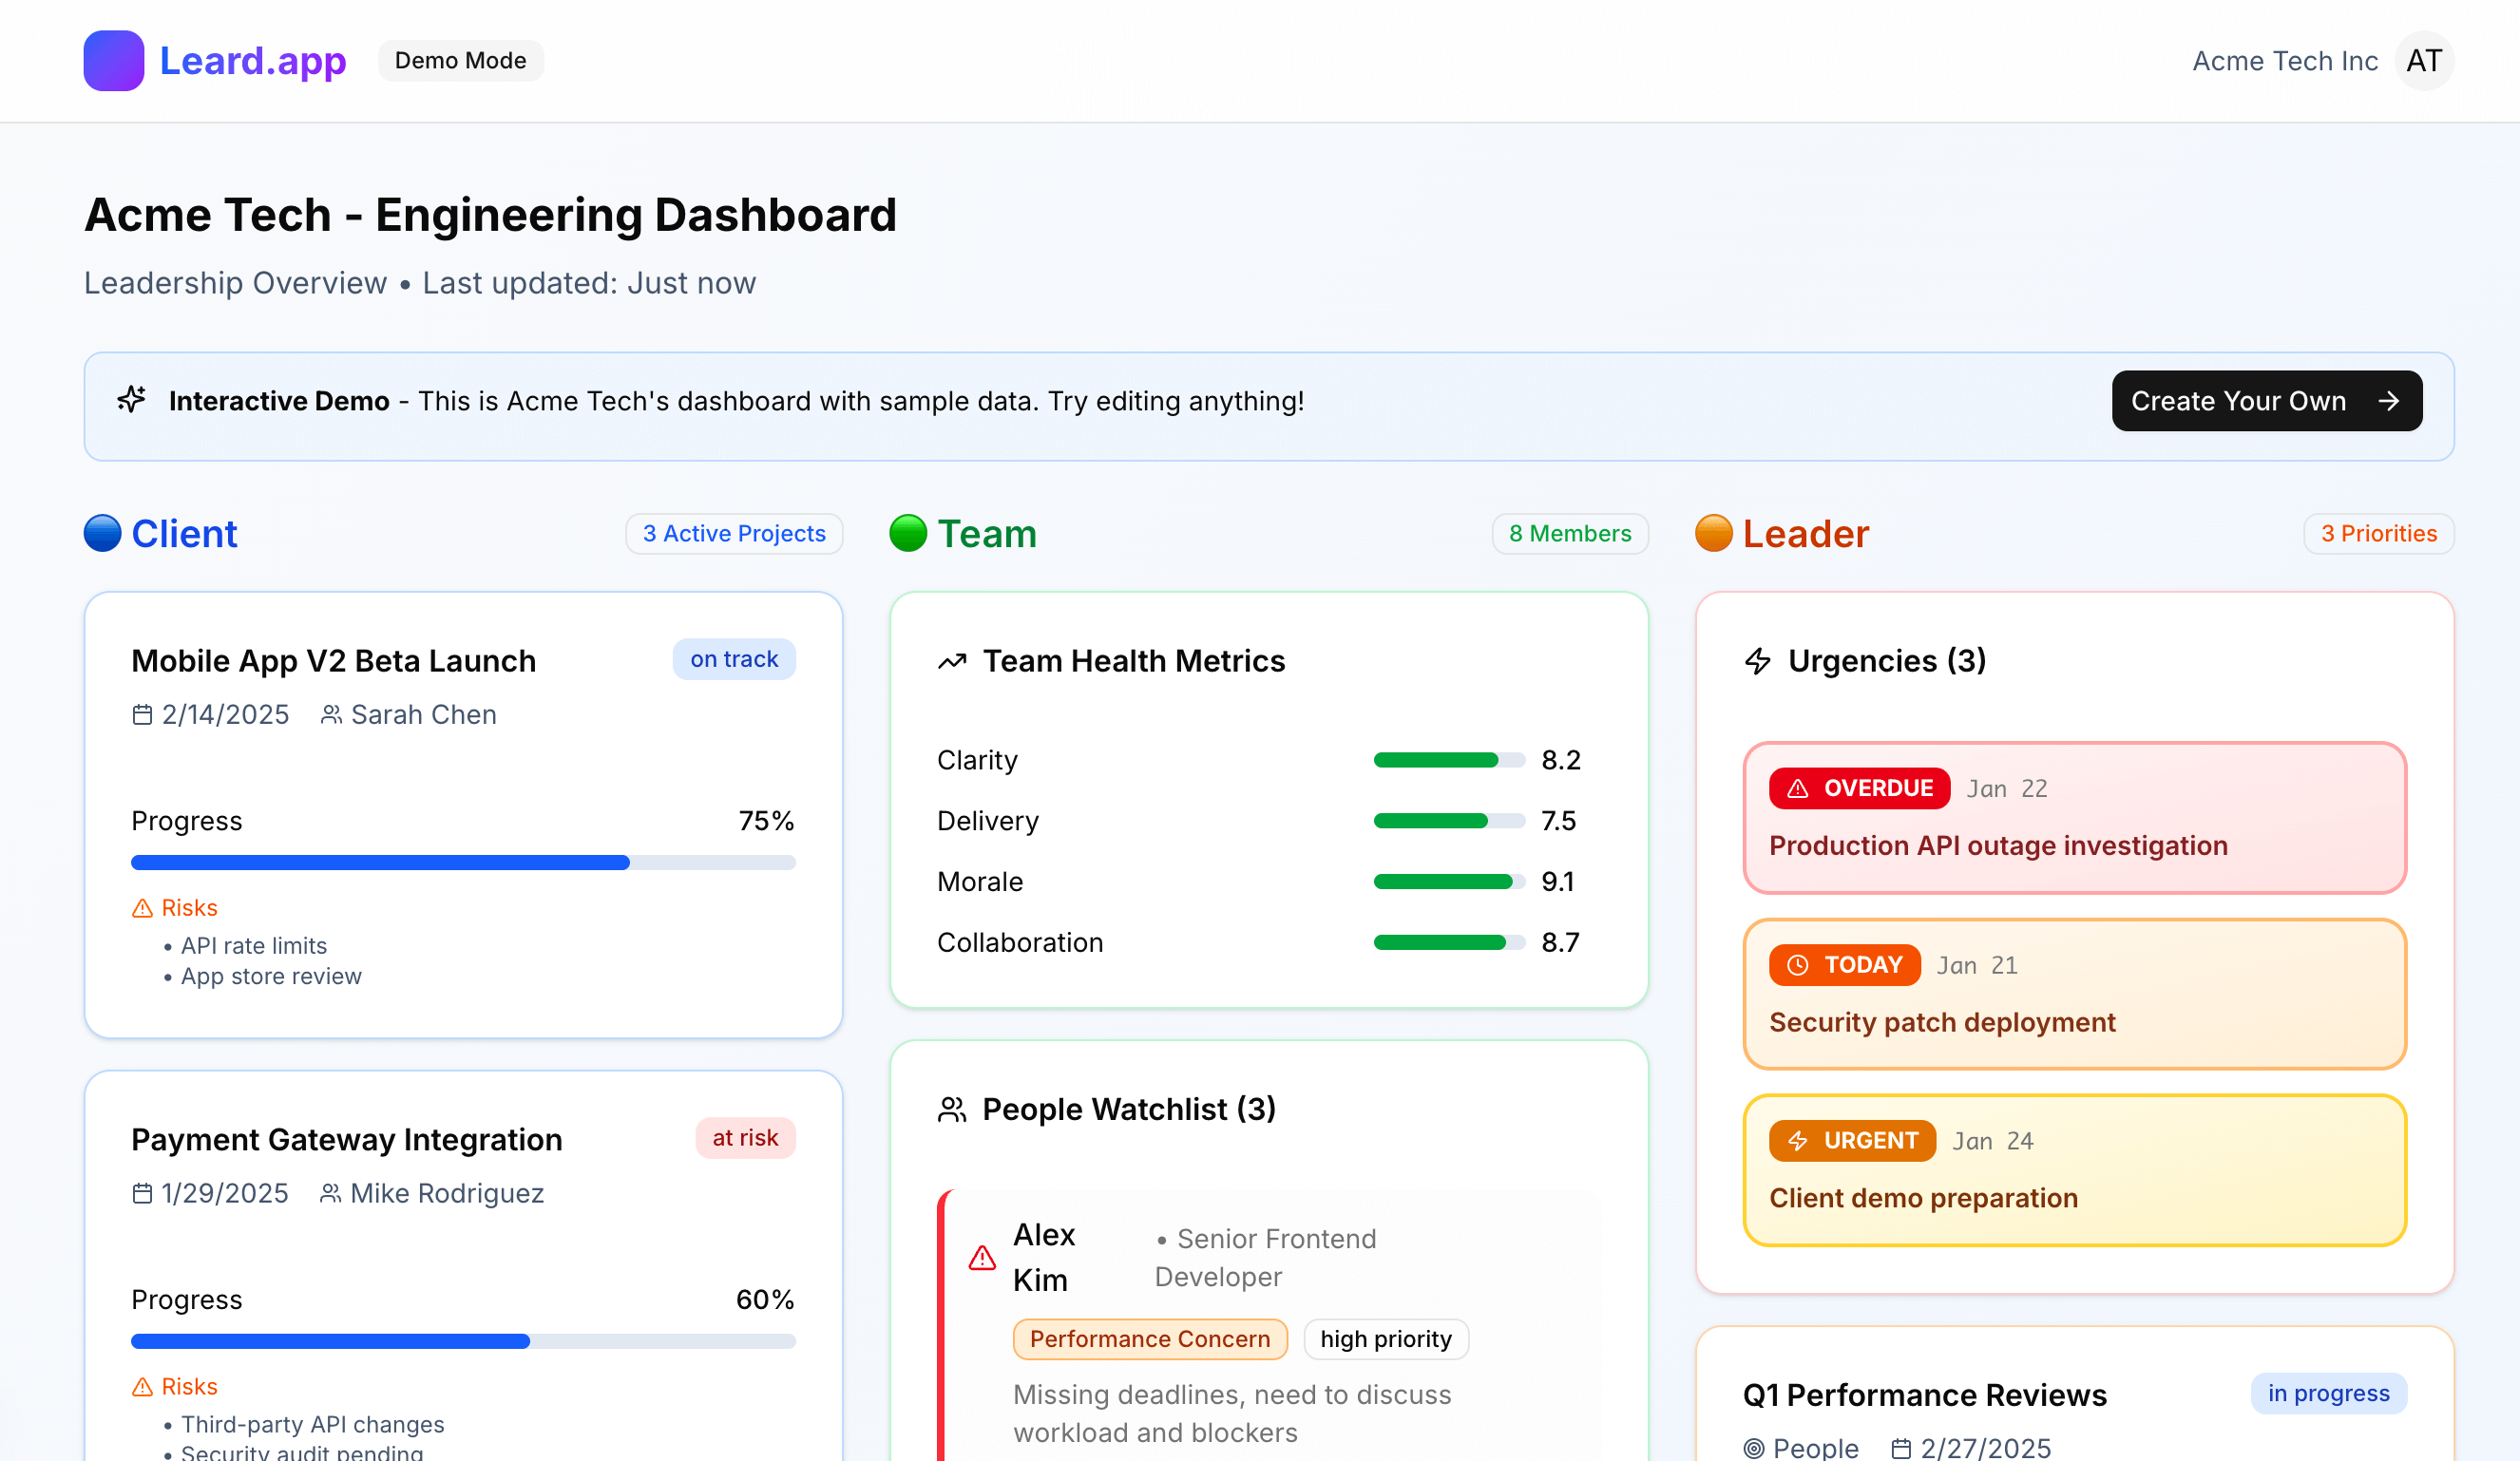The width and height of the screenshot is (2520, 1461).
Task: Click warning icon in Mobile App Risks
Action: tap(142, 908)
